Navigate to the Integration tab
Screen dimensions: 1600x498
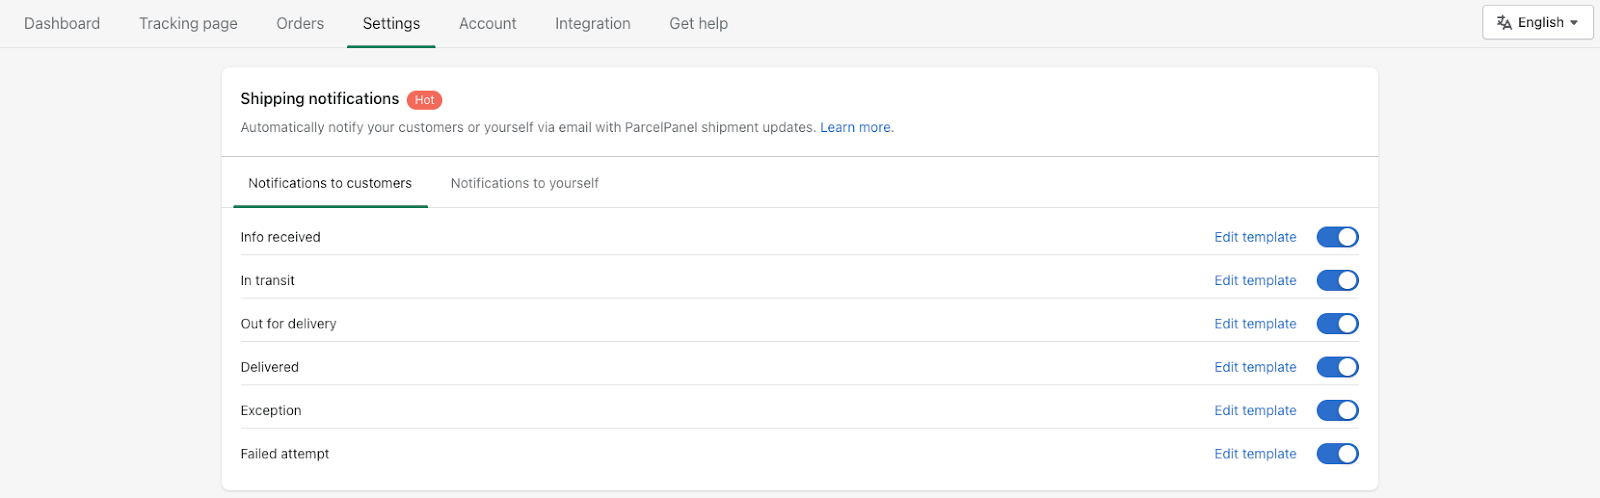click(593, 23)
